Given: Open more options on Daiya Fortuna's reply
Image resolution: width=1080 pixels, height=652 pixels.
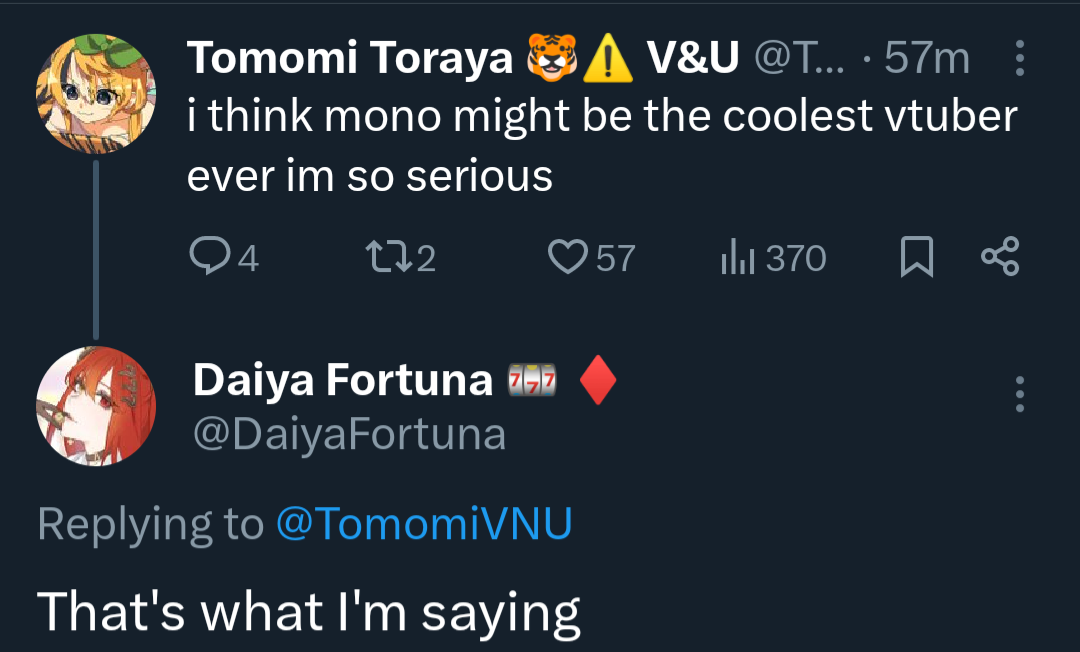Looking at the screenshot, I should point(1019,395).
